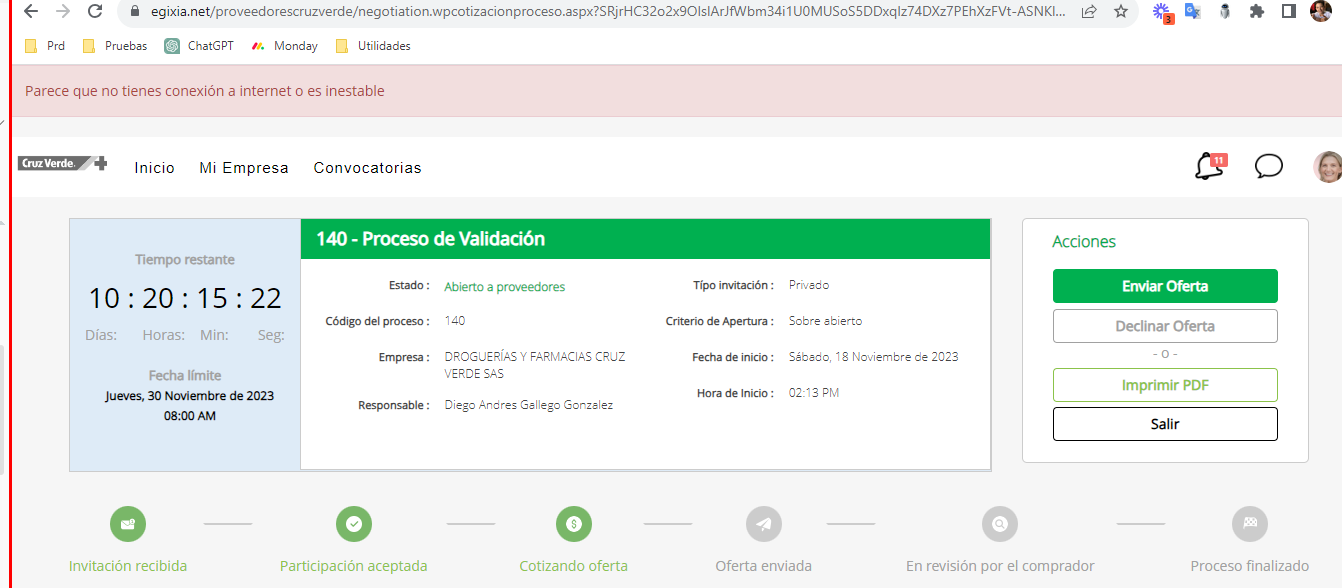Click the user profile avatar photo
Screen dimensions: 1342x588
1327,167
